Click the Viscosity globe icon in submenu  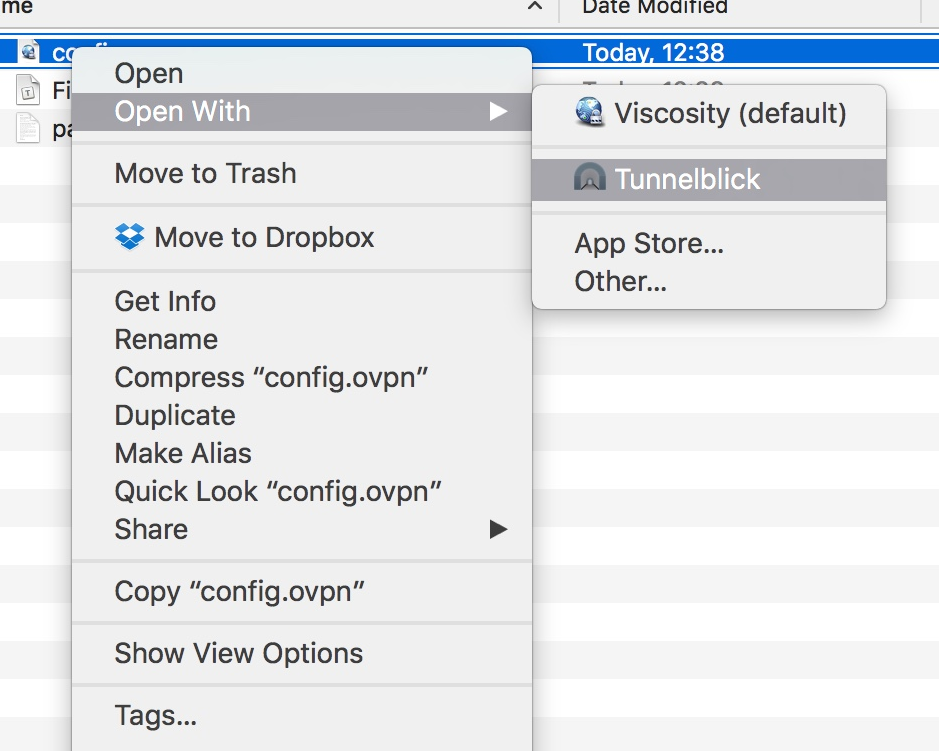(590, 112)
